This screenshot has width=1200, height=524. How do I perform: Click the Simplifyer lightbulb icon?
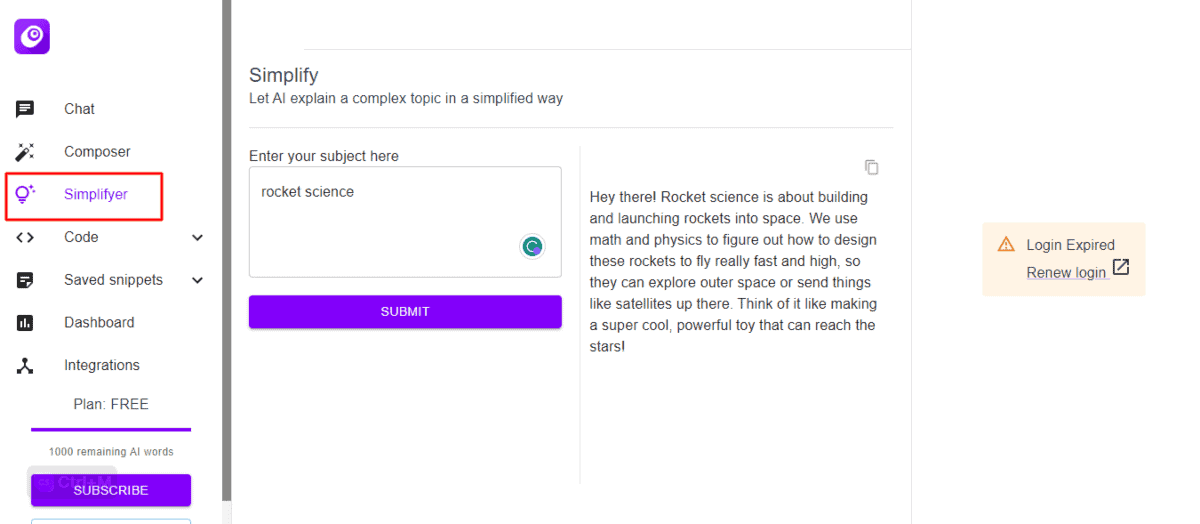(x=25, y=194)
